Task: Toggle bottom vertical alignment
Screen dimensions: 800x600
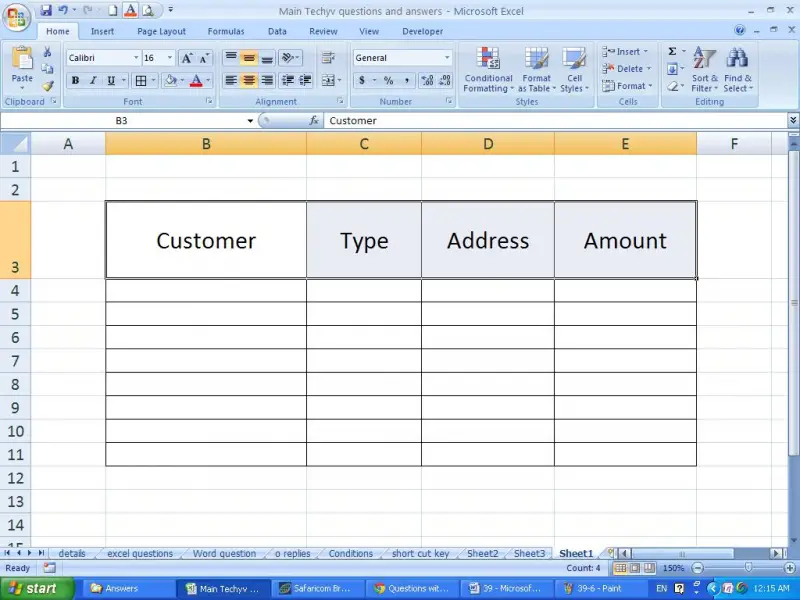Action: tap(266, 58)
